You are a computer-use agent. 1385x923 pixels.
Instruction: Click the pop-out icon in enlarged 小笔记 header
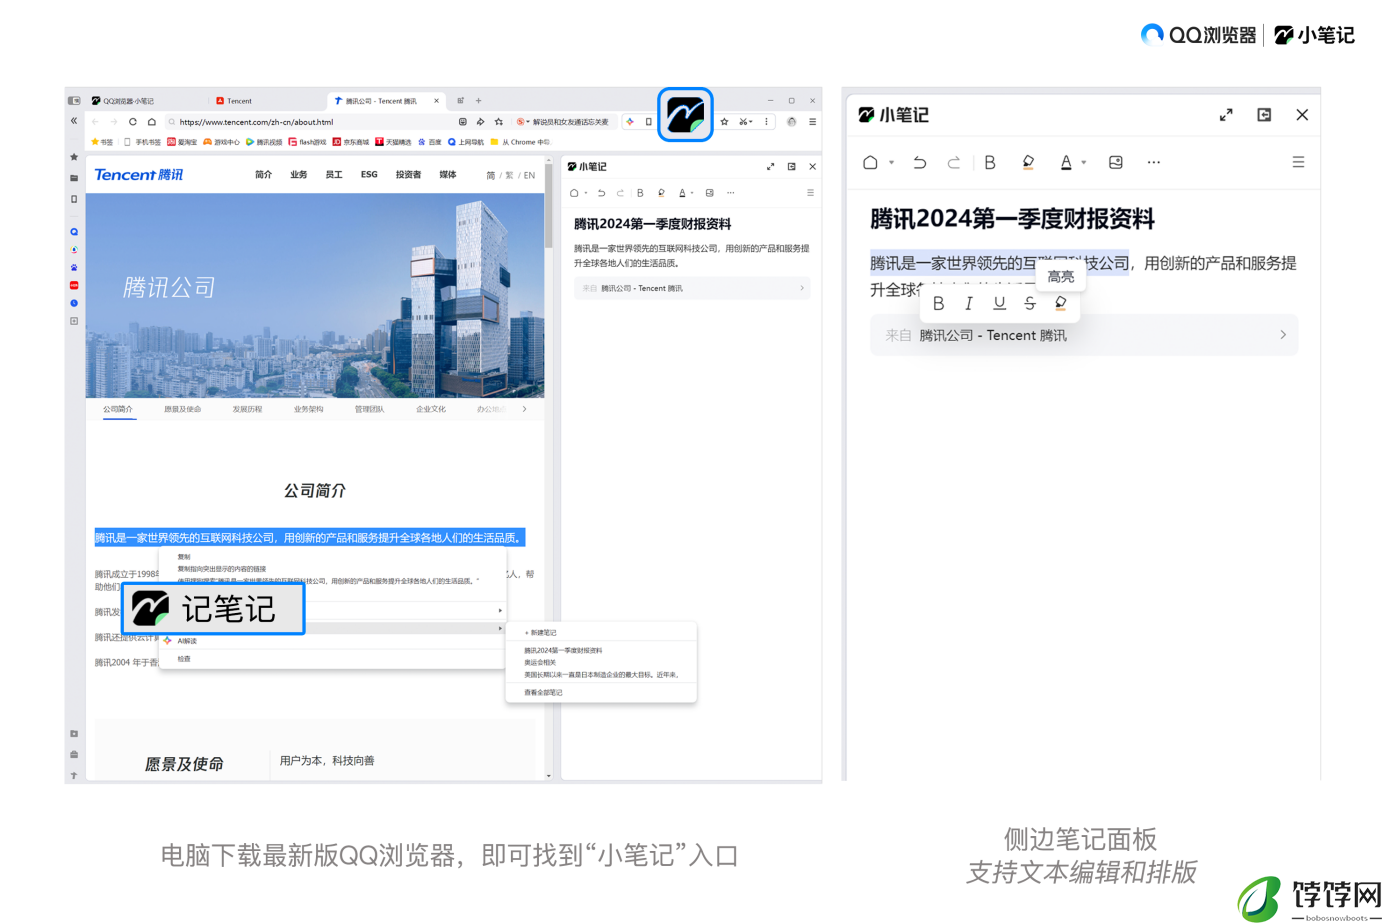coord(1264,115)
